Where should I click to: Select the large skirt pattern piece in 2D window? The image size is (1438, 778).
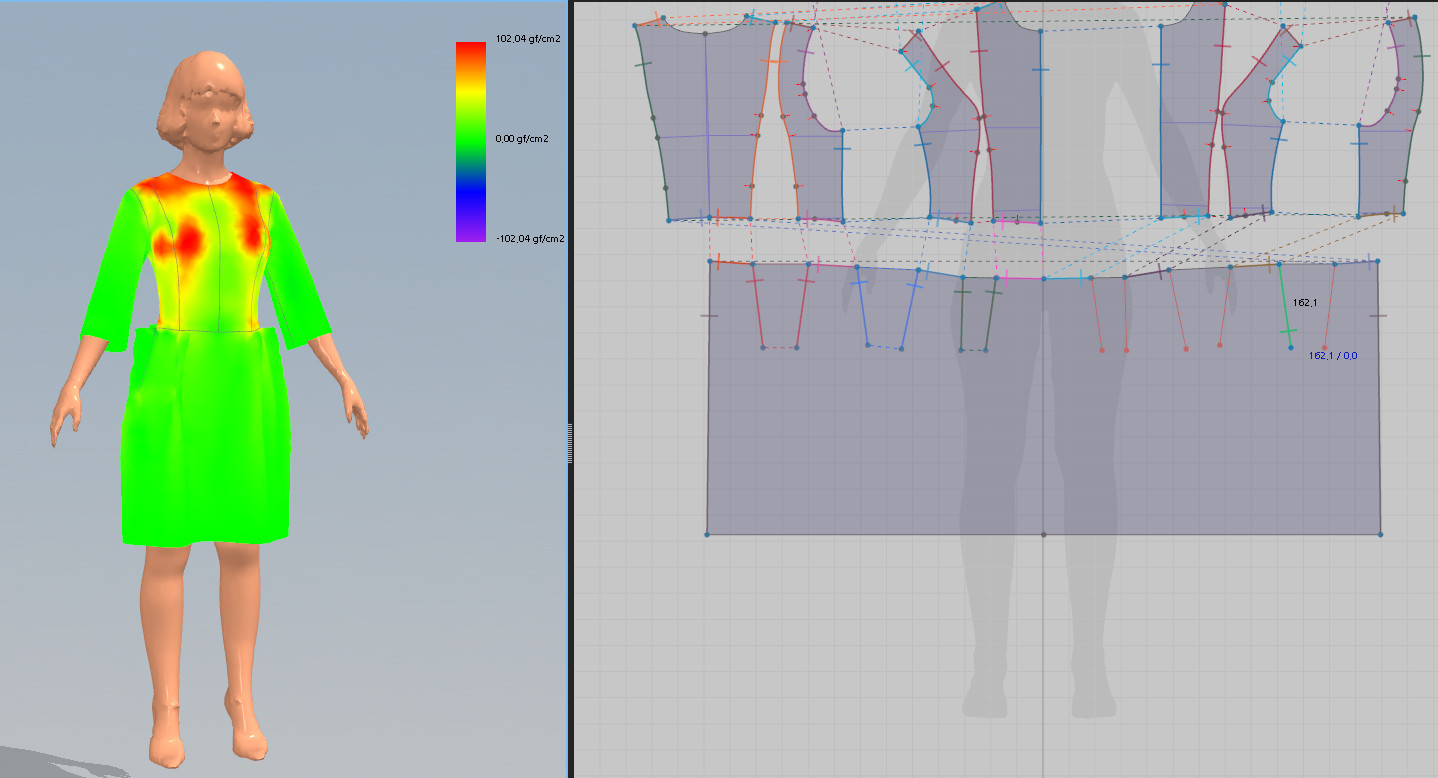[x=1043, y=440]
